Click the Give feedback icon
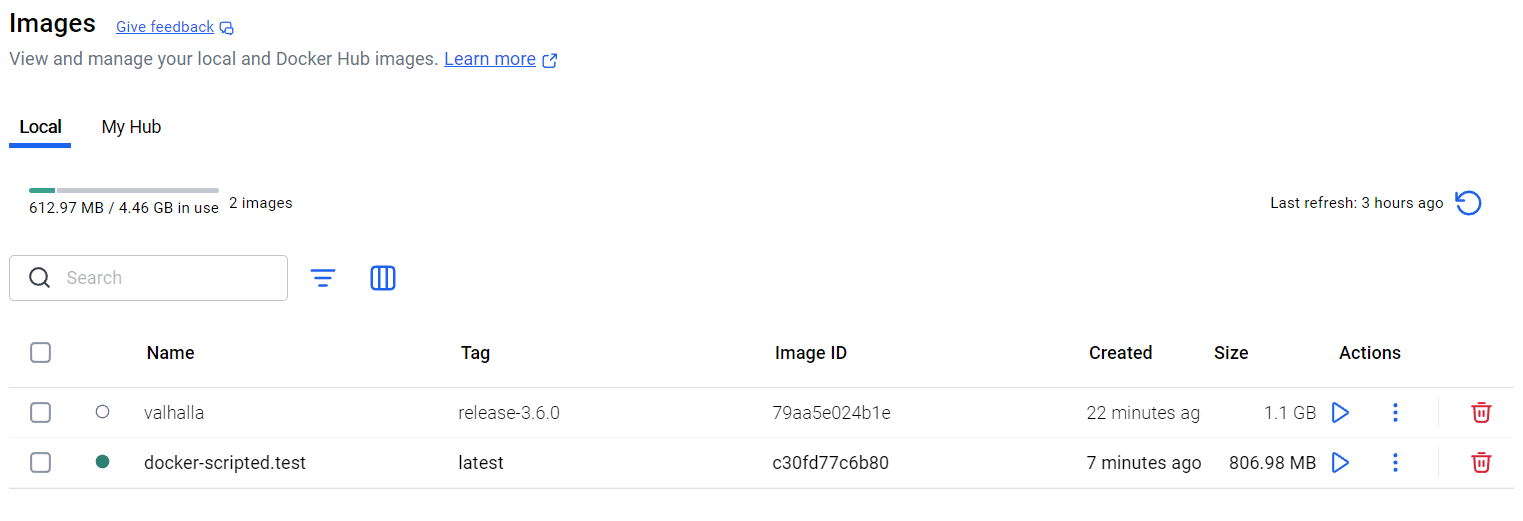The width and height of the screenshot is (1523, 521). (227, 28)
